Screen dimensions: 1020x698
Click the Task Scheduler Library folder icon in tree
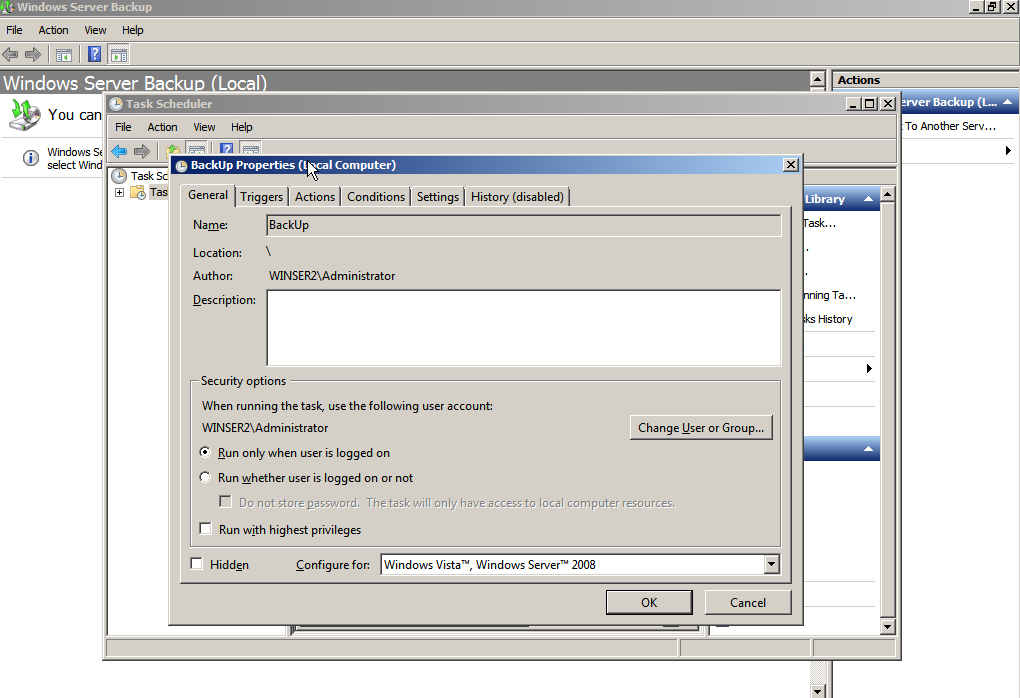pyautogui.click(x=138, y=193)
